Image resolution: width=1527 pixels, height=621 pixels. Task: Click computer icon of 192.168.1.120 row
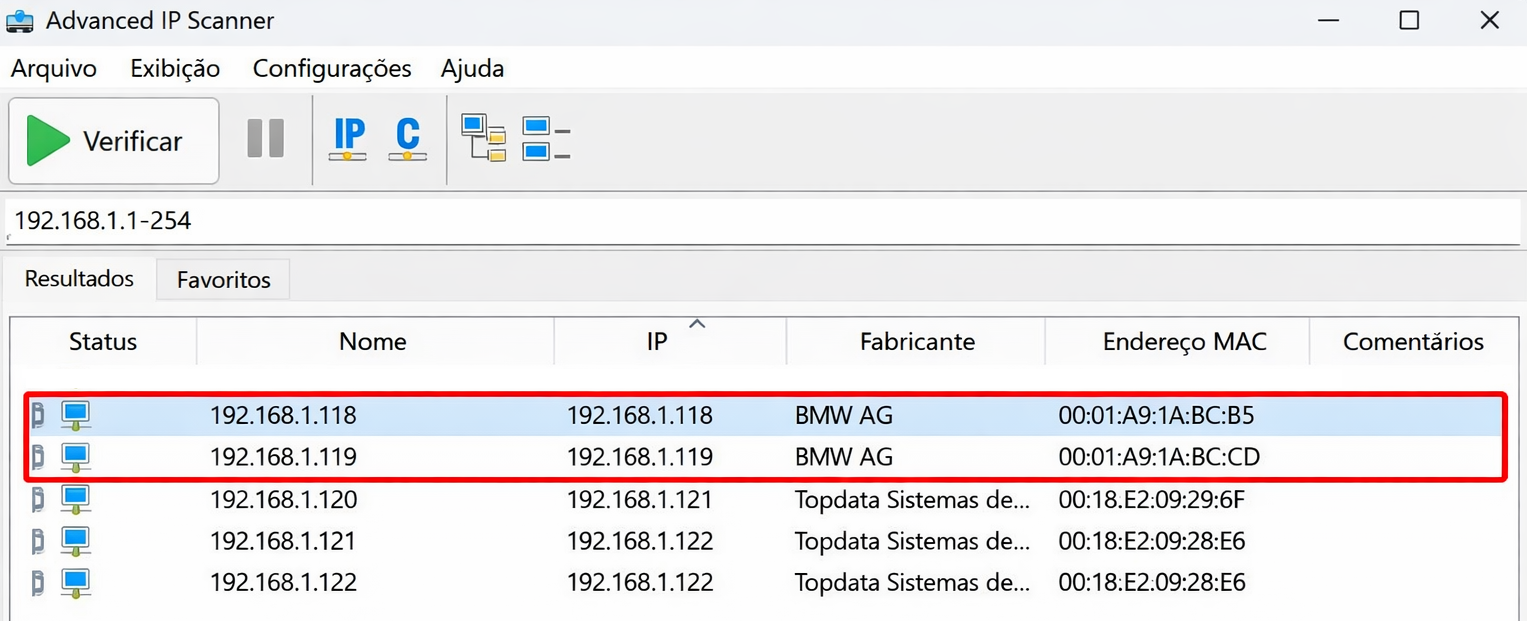click(76, 499)
